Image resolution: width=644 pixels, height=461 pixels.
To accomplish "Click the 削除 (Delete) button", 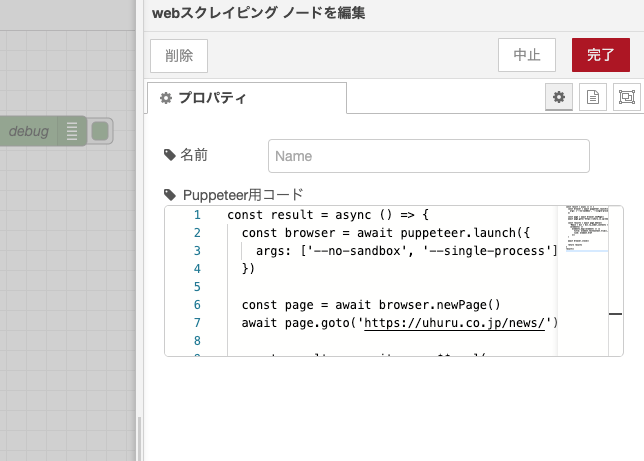I will (179, 56).
